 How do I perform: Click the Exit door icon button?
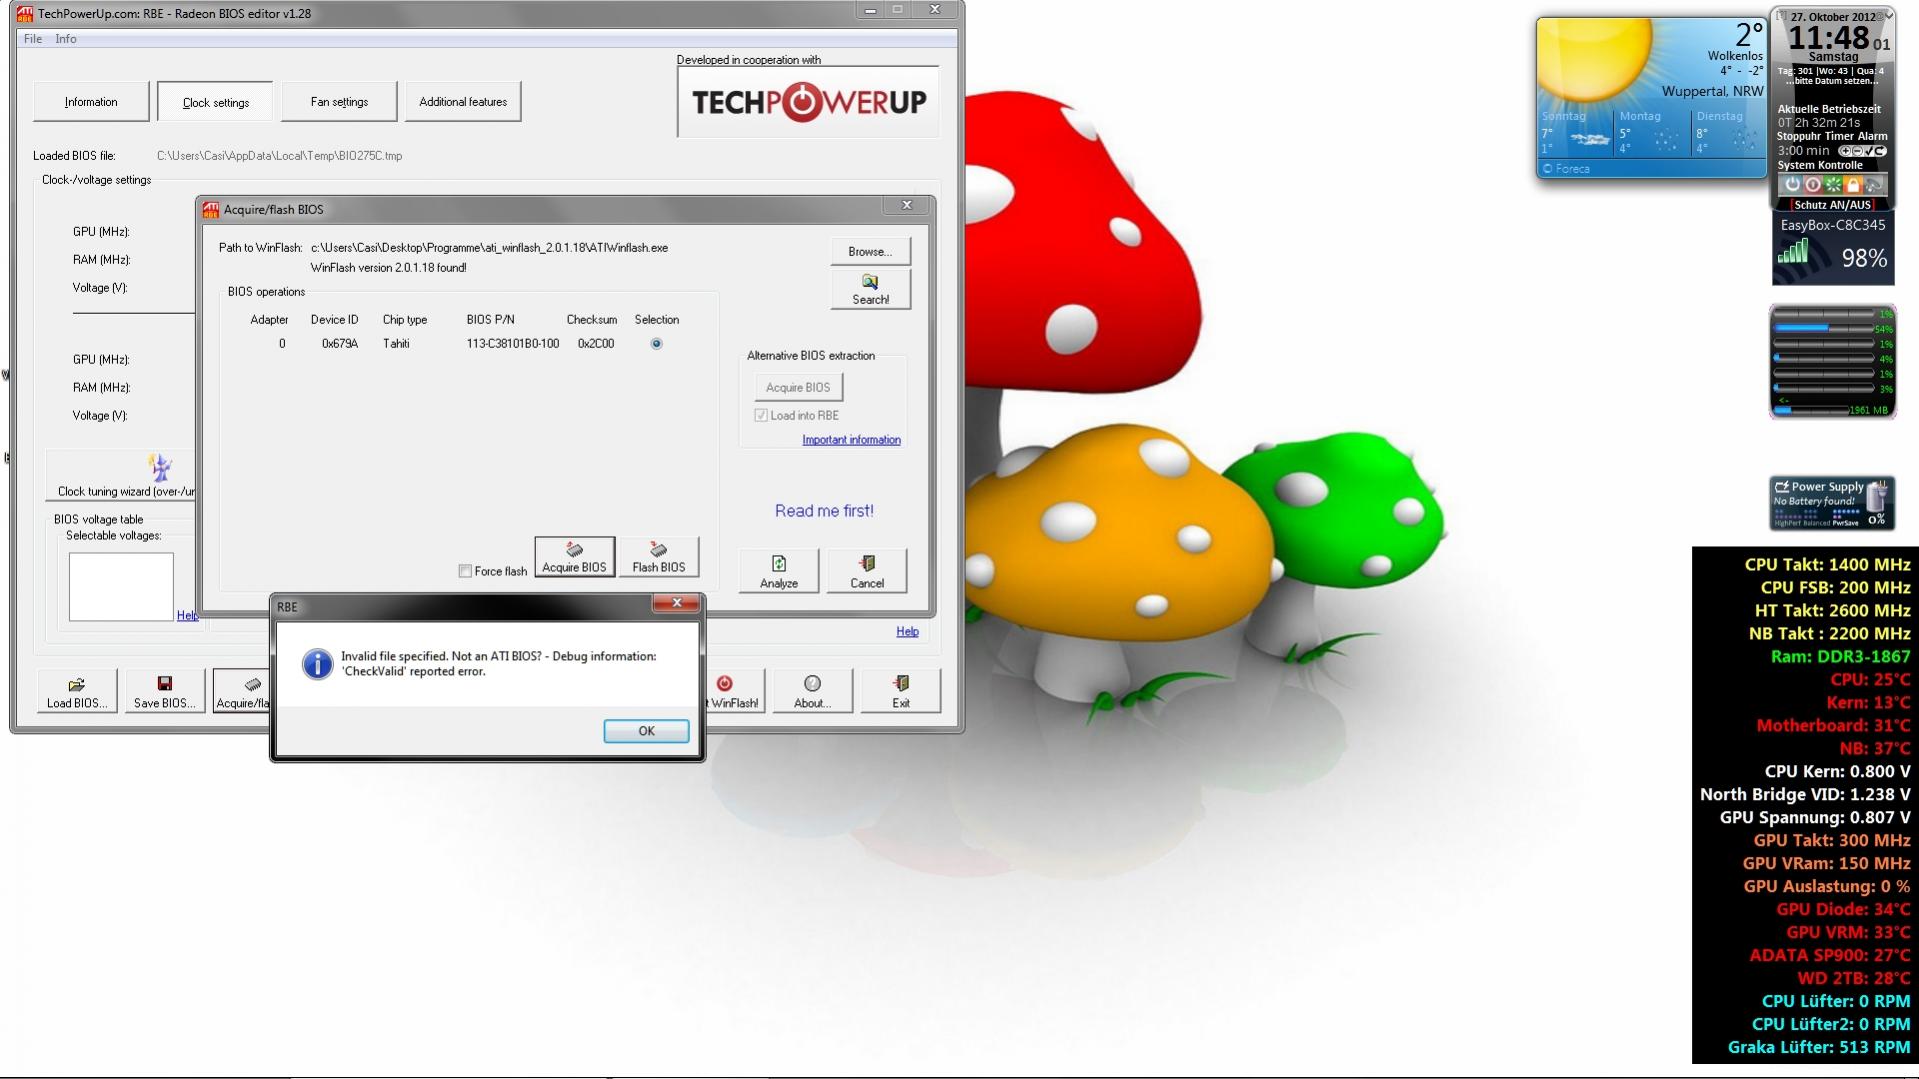[901, 691]
